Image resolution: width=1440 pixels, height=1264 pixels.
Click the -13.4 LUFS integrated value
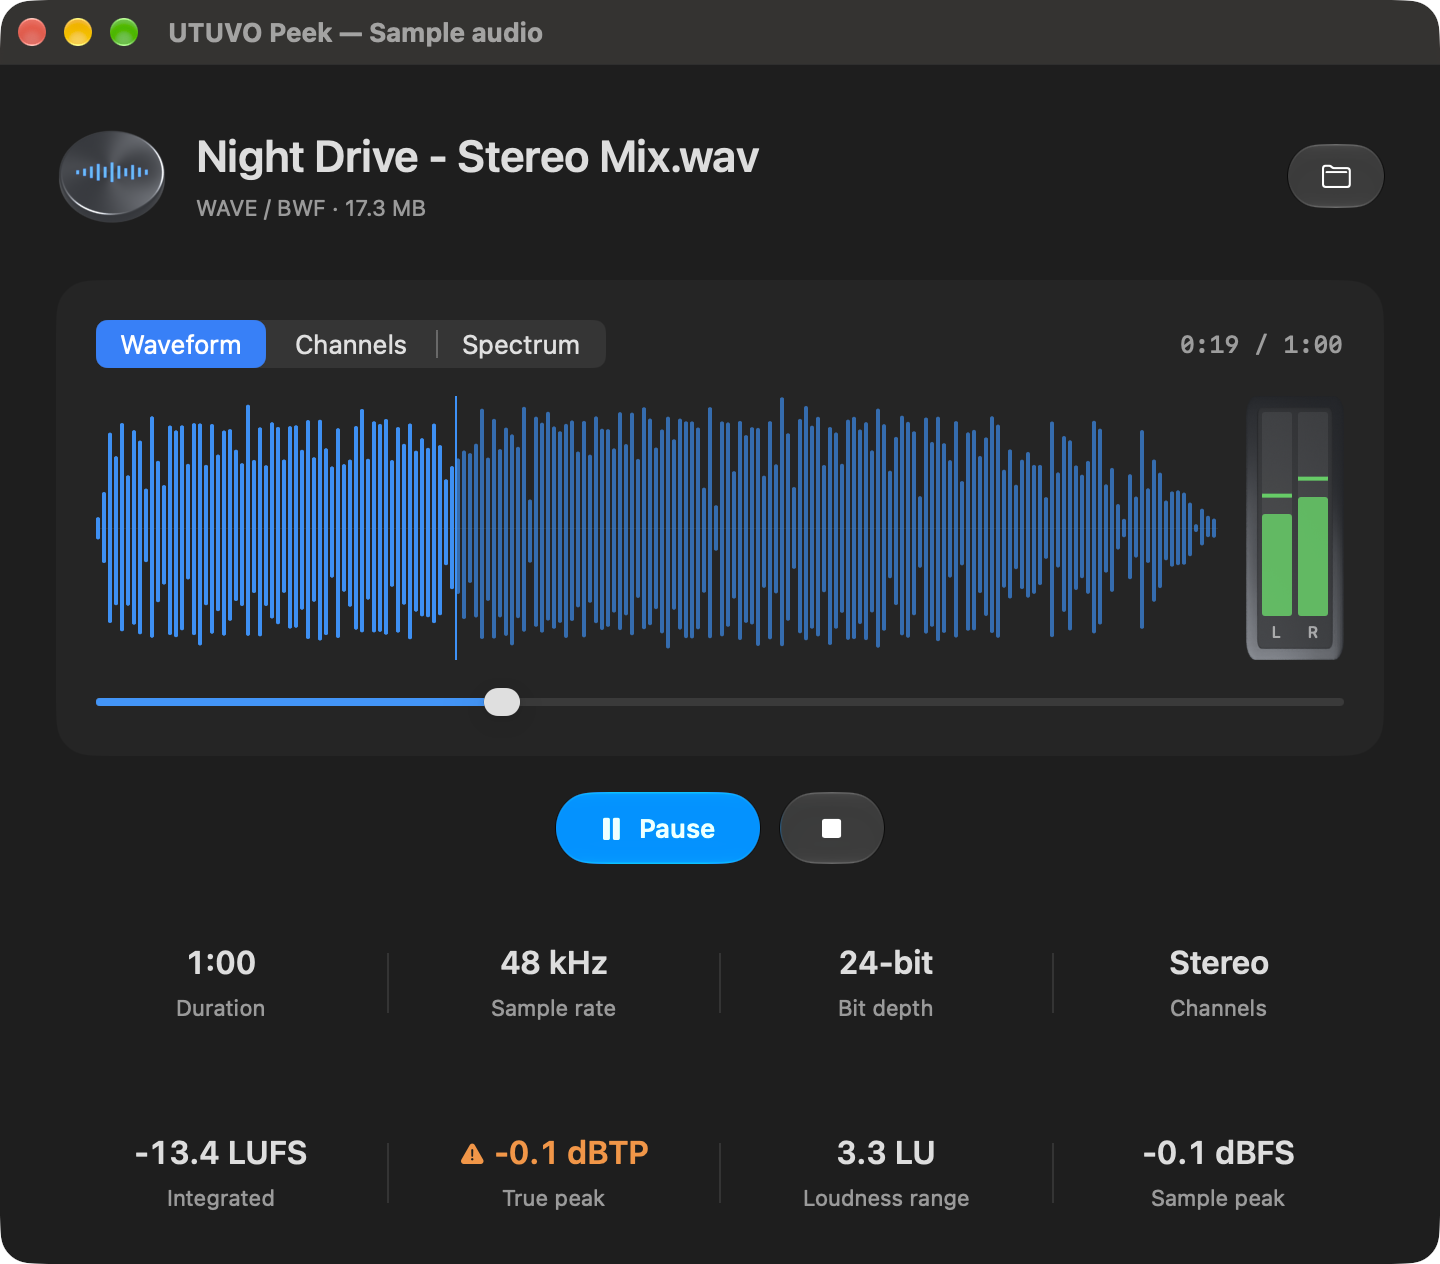click(x=221, y=1153)
